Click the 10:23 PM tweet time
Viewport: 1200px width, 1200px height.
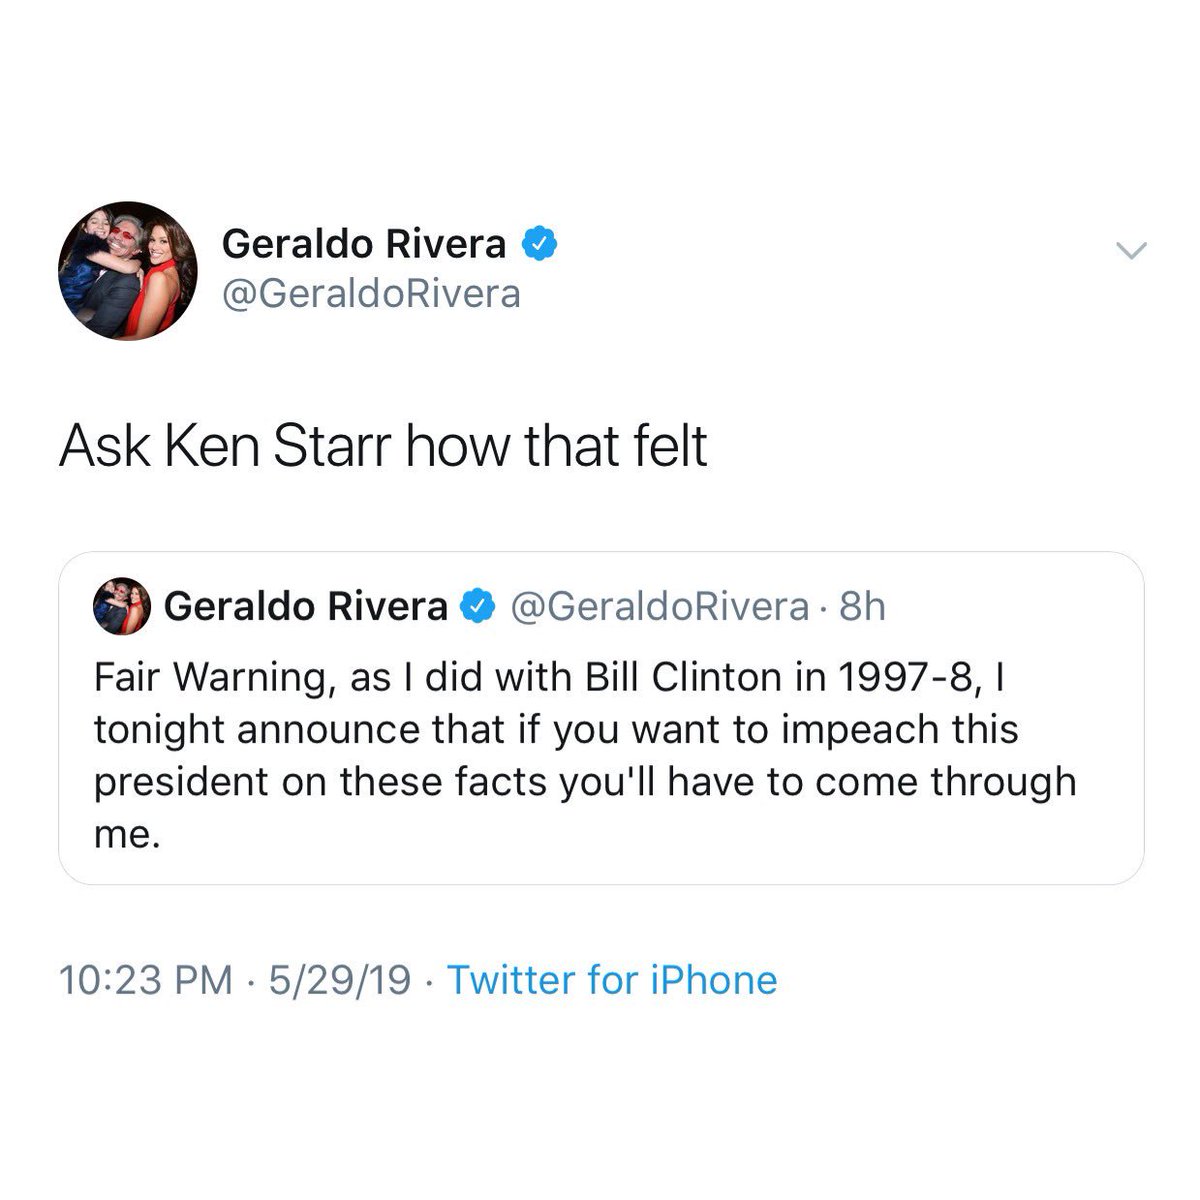point(146,980)
